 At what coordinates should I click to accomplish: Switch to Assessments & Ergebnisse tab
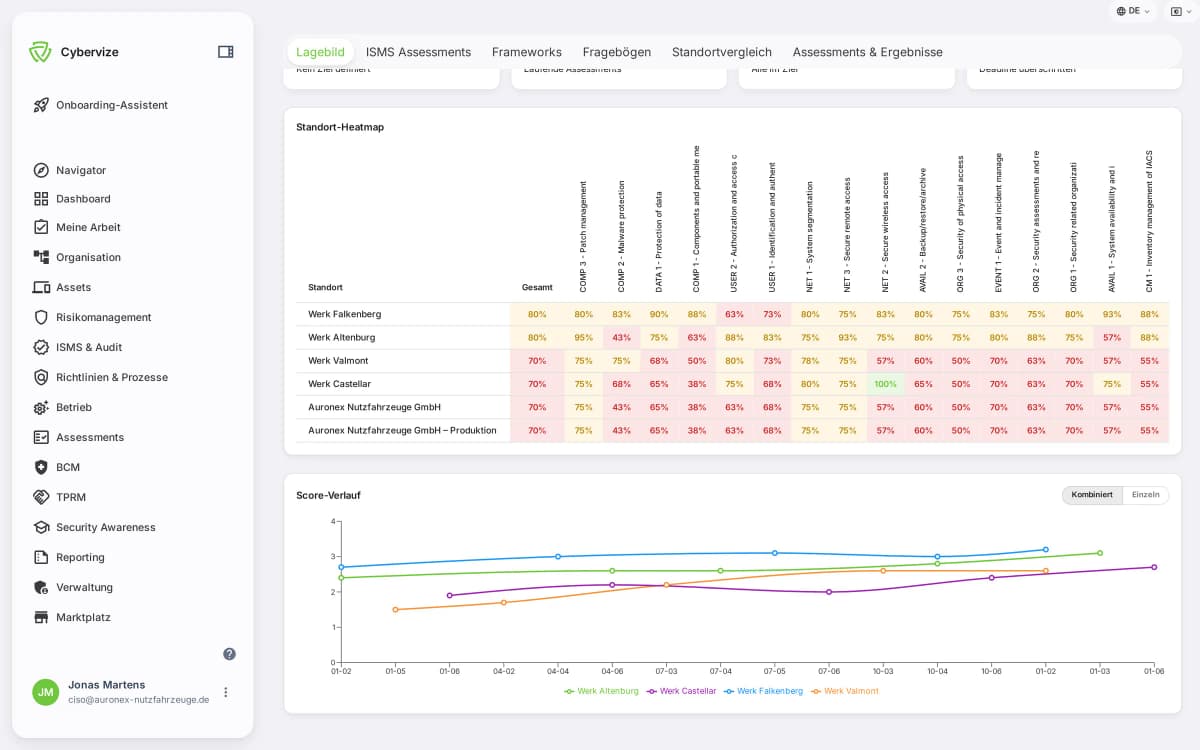tap(868, 52)
